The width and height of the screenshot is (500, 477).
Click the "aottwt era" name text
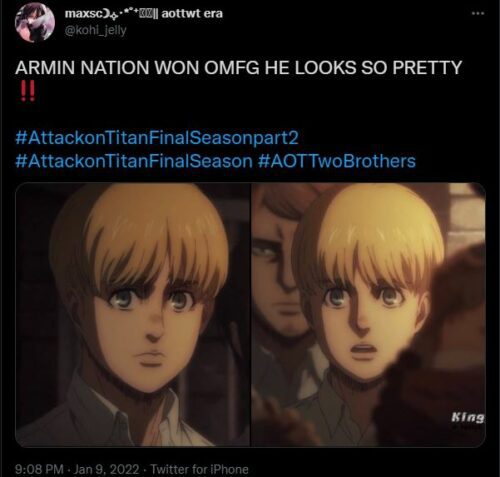click(x=192, y=14)
